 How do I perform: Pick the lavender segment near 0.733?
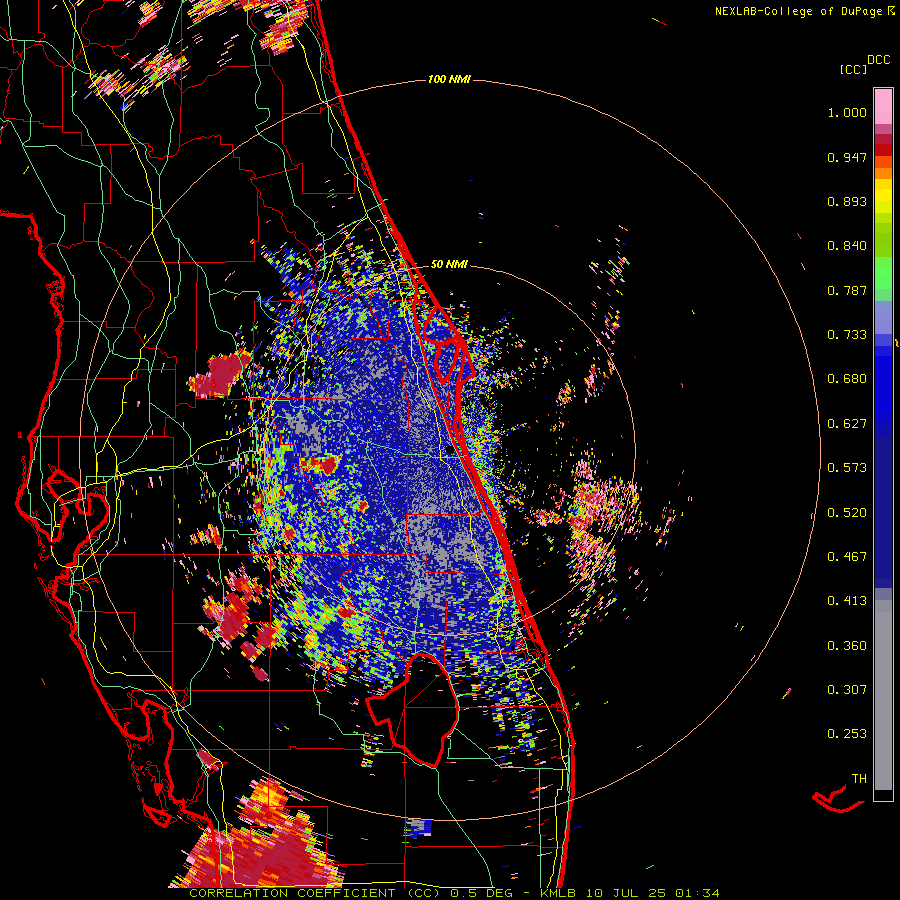[x=883, y=319]
